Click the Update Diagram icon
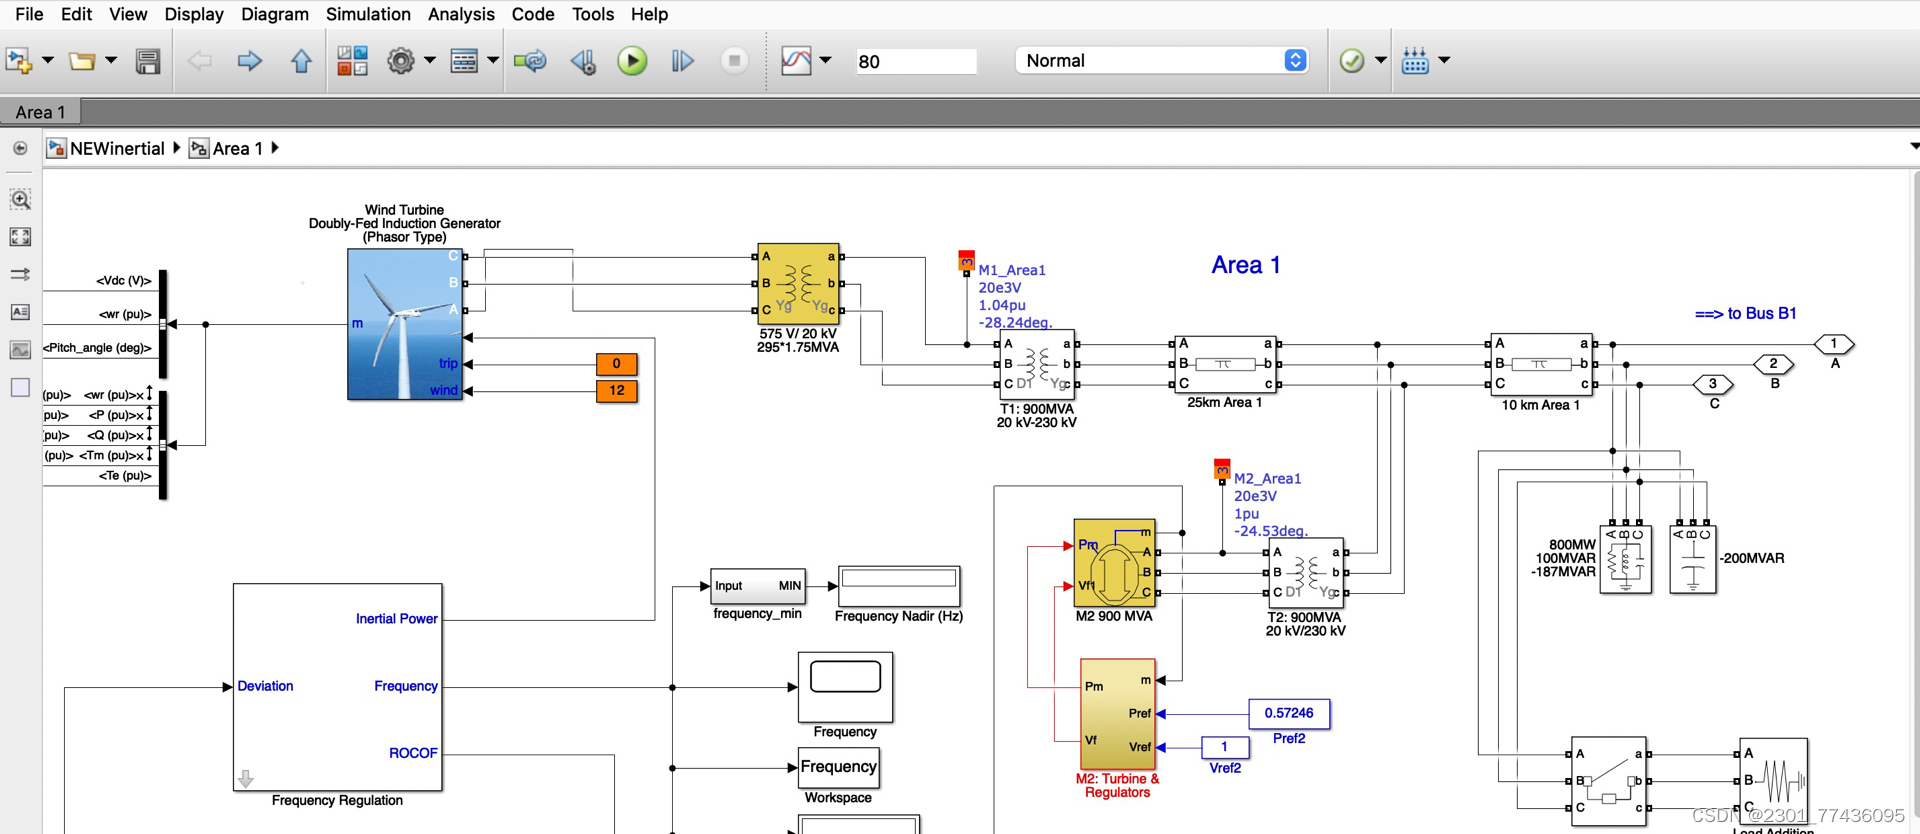 (530, 61)
